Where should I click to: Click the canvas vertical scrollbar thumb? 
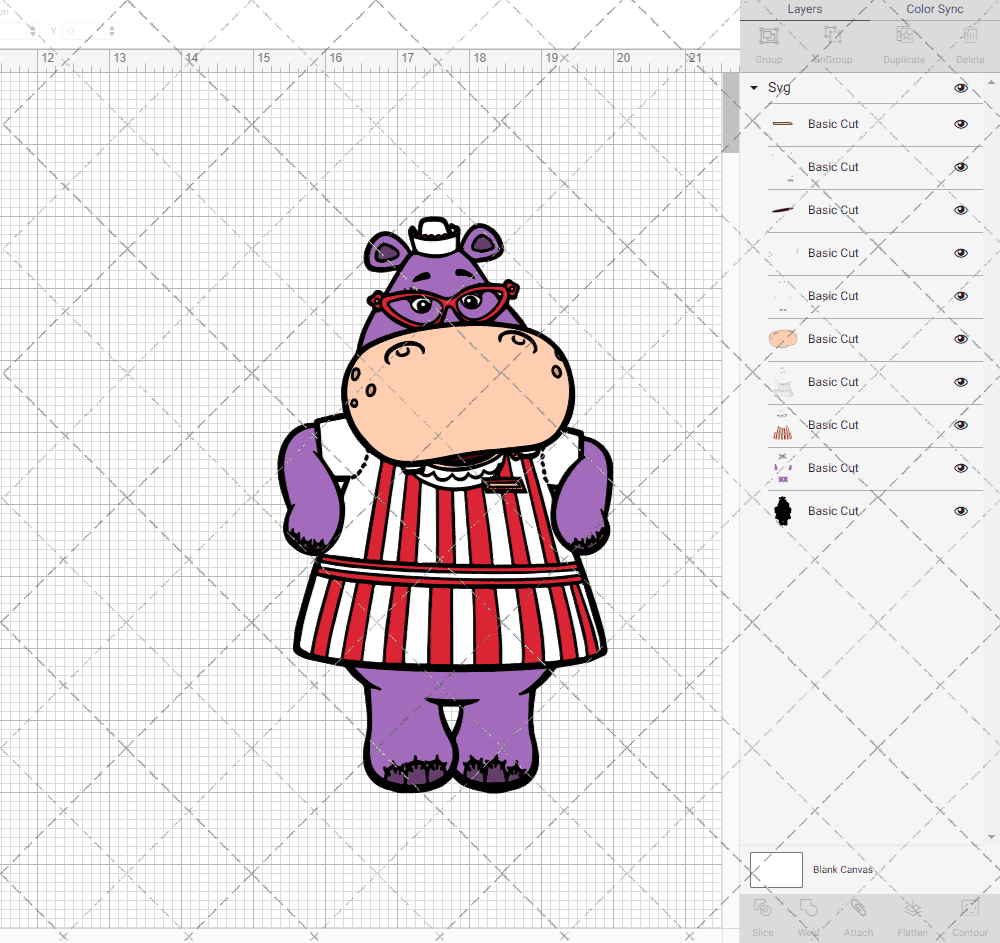coord(730,113)
